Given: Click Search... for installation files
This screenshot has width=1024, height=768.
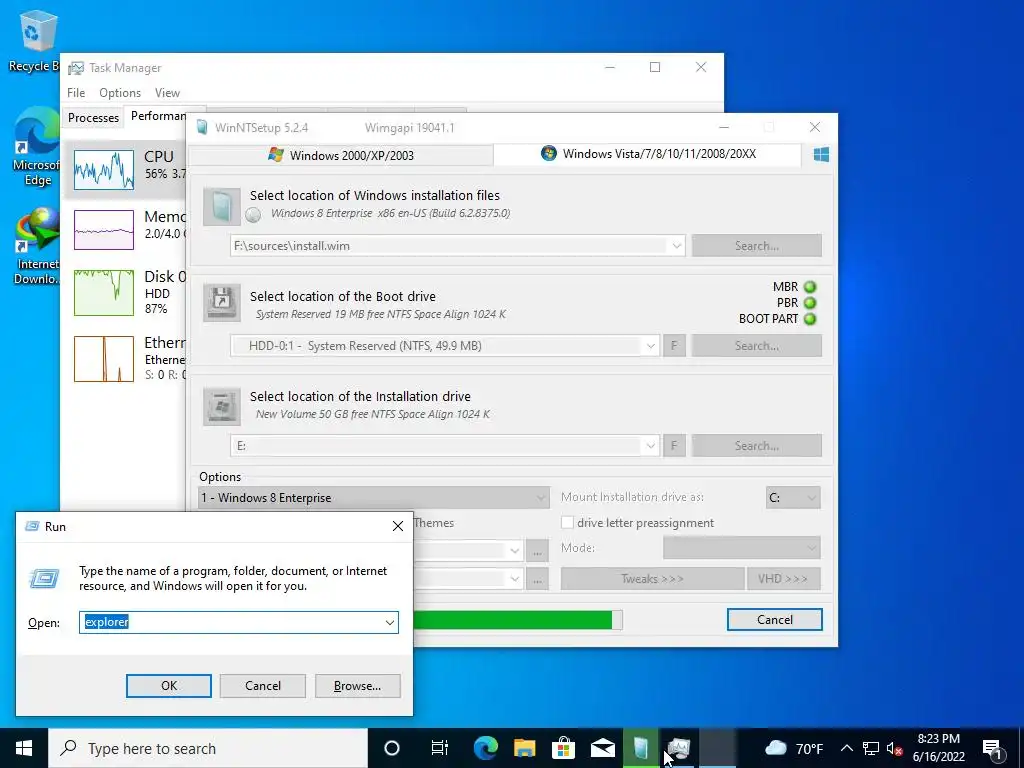Looking at the screenshot, I should (756, 246).
